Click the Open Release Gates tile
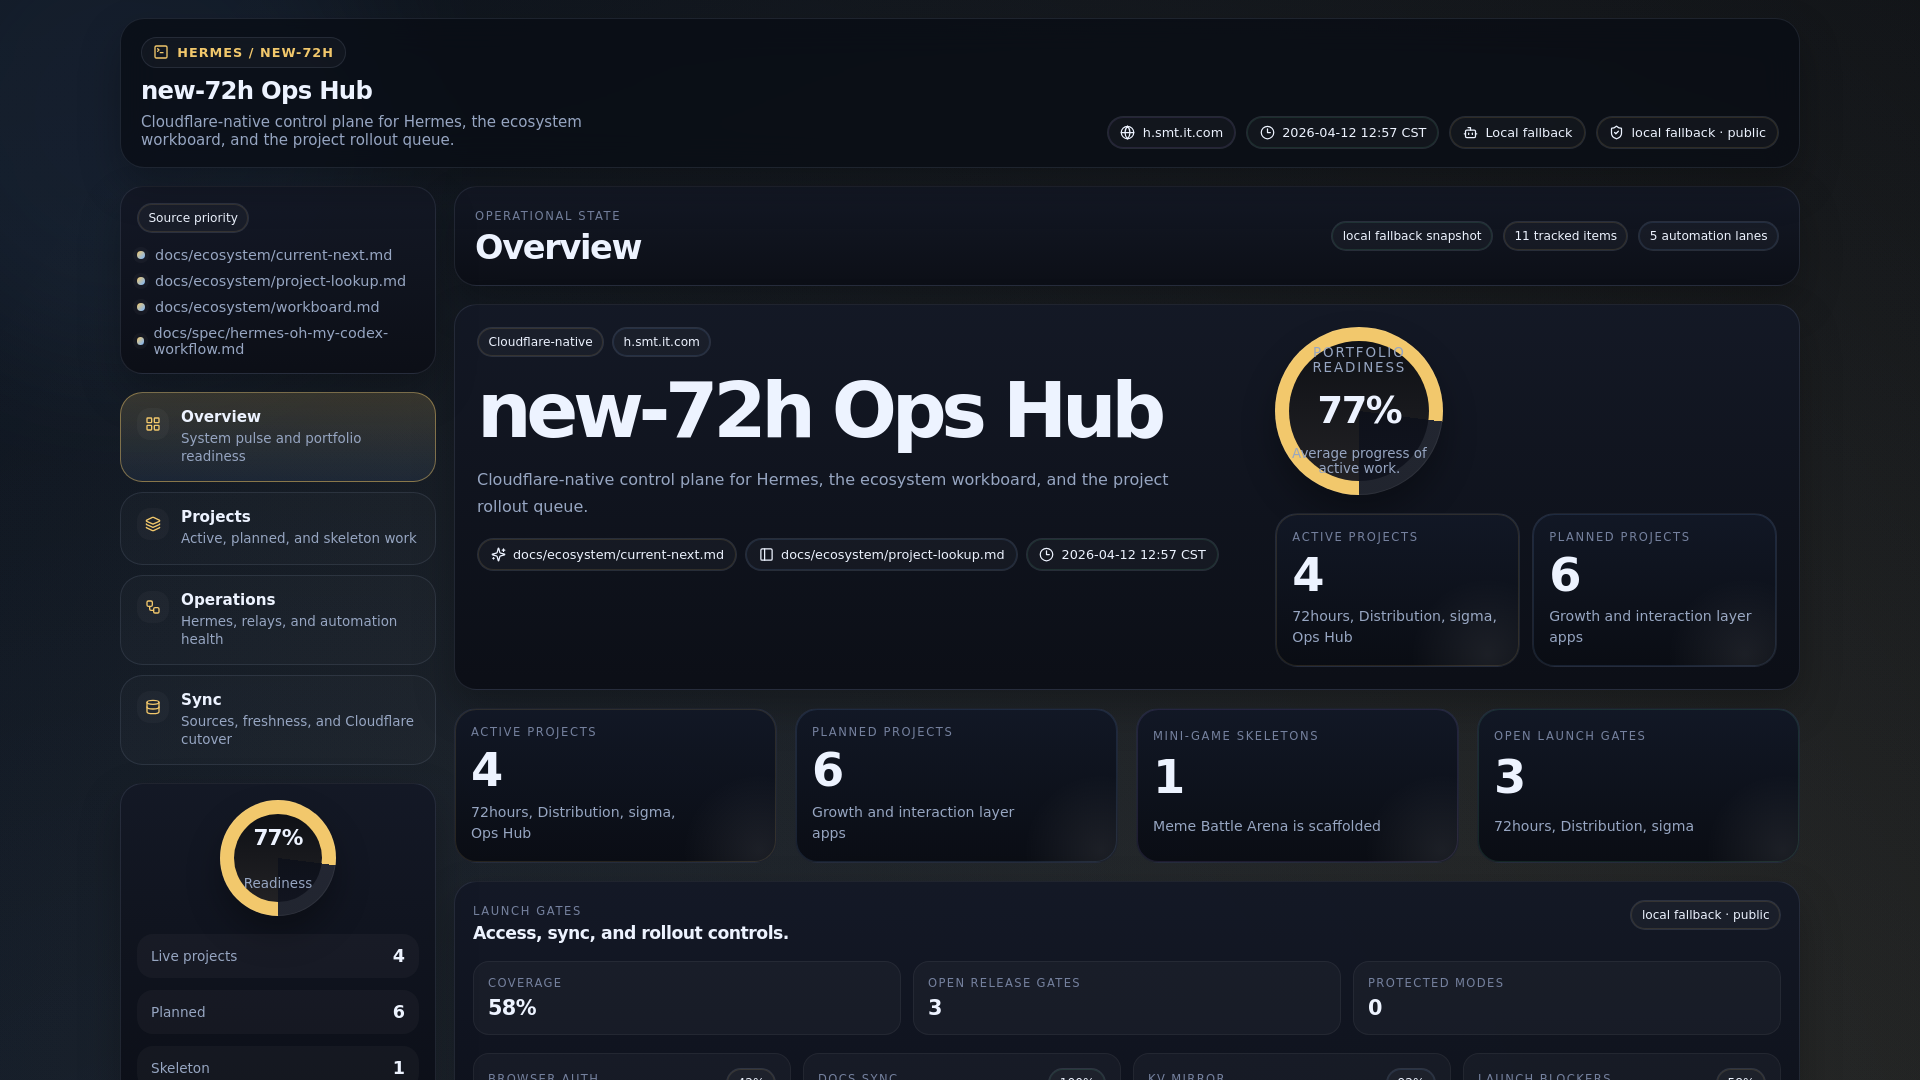The image size is (1920, 1080). point(1127,998)
